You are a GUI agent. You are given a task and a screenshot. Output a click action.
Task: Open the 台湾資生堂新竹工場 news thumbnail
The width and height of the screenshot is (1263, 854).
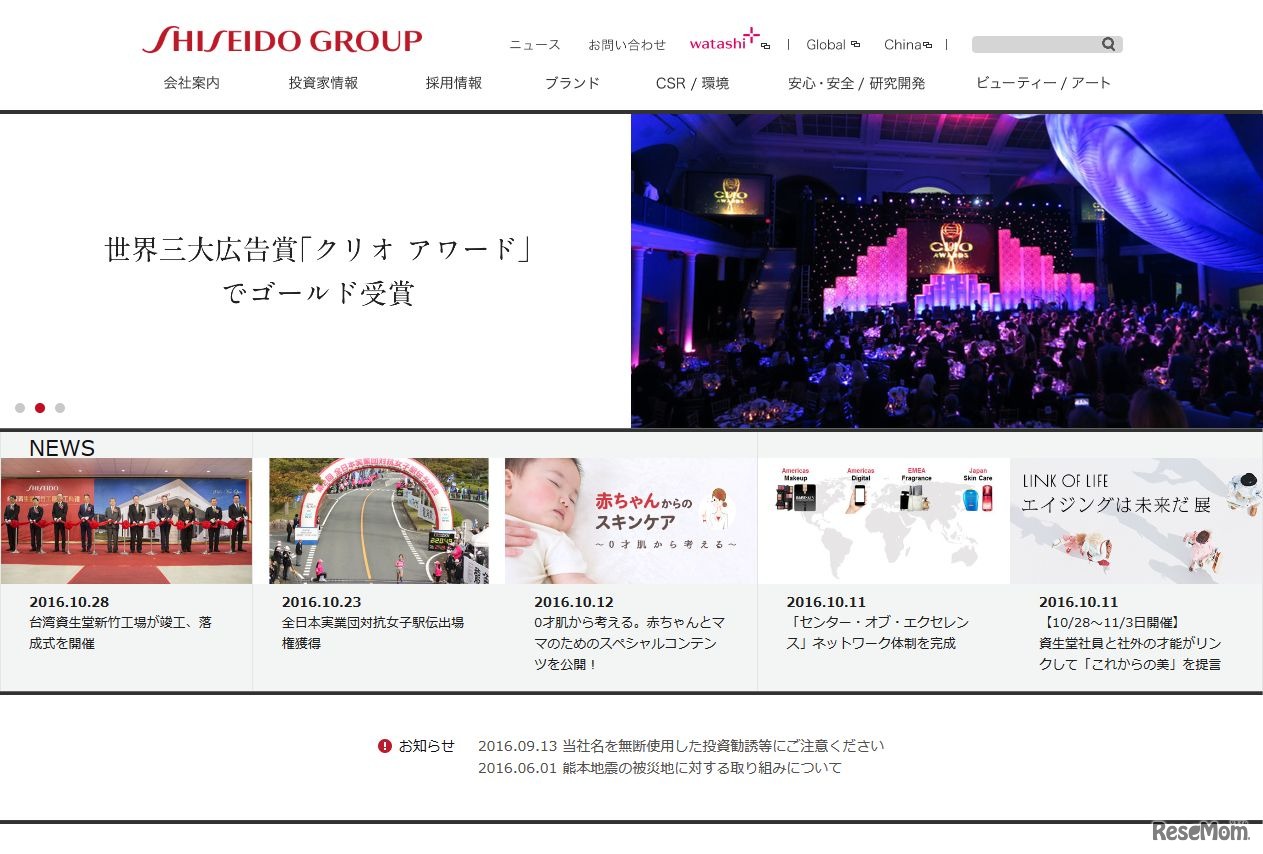(x=127, y=519)
